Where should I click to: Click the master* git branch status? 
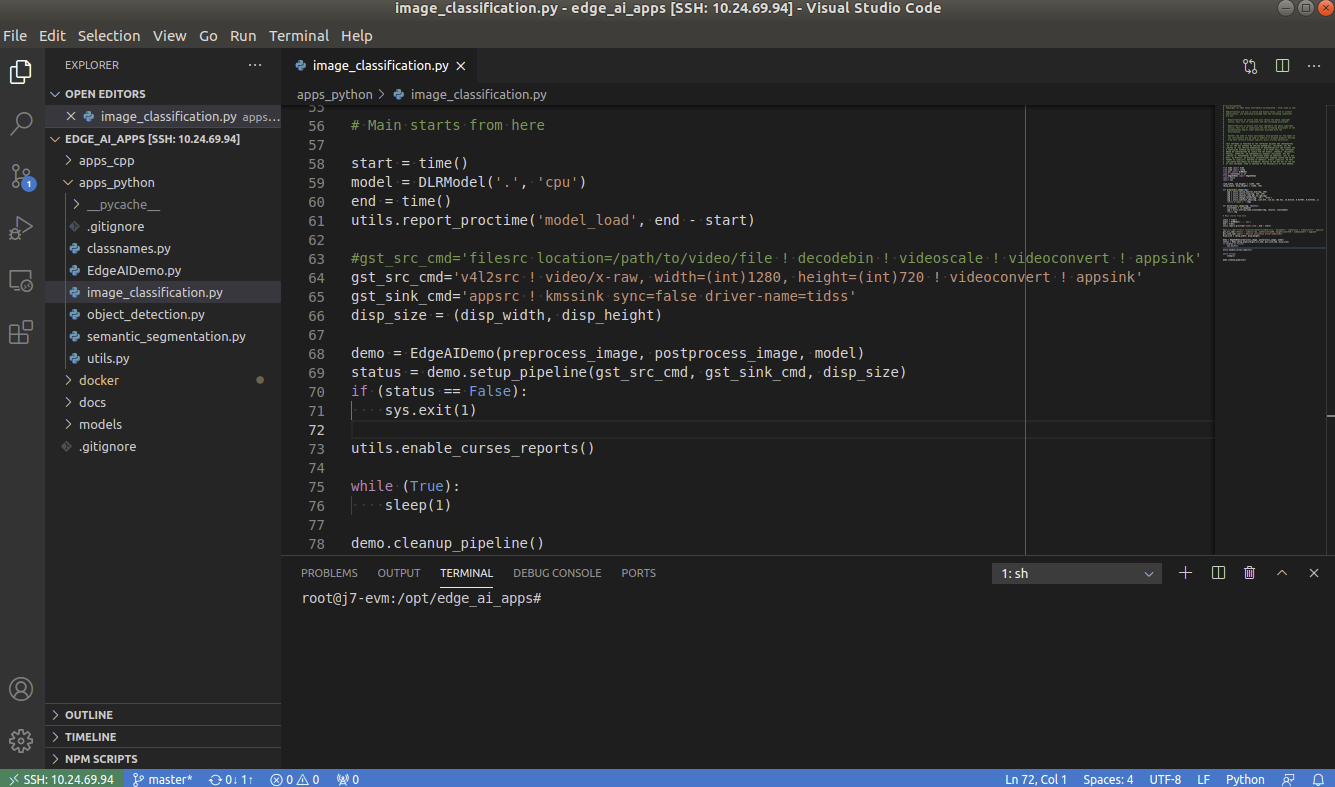162,779
